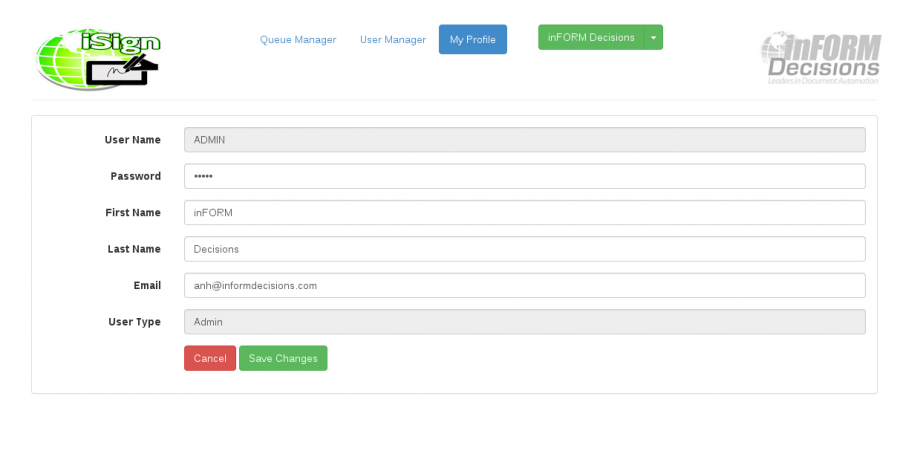Save Changes to the profile

(283, 359)
